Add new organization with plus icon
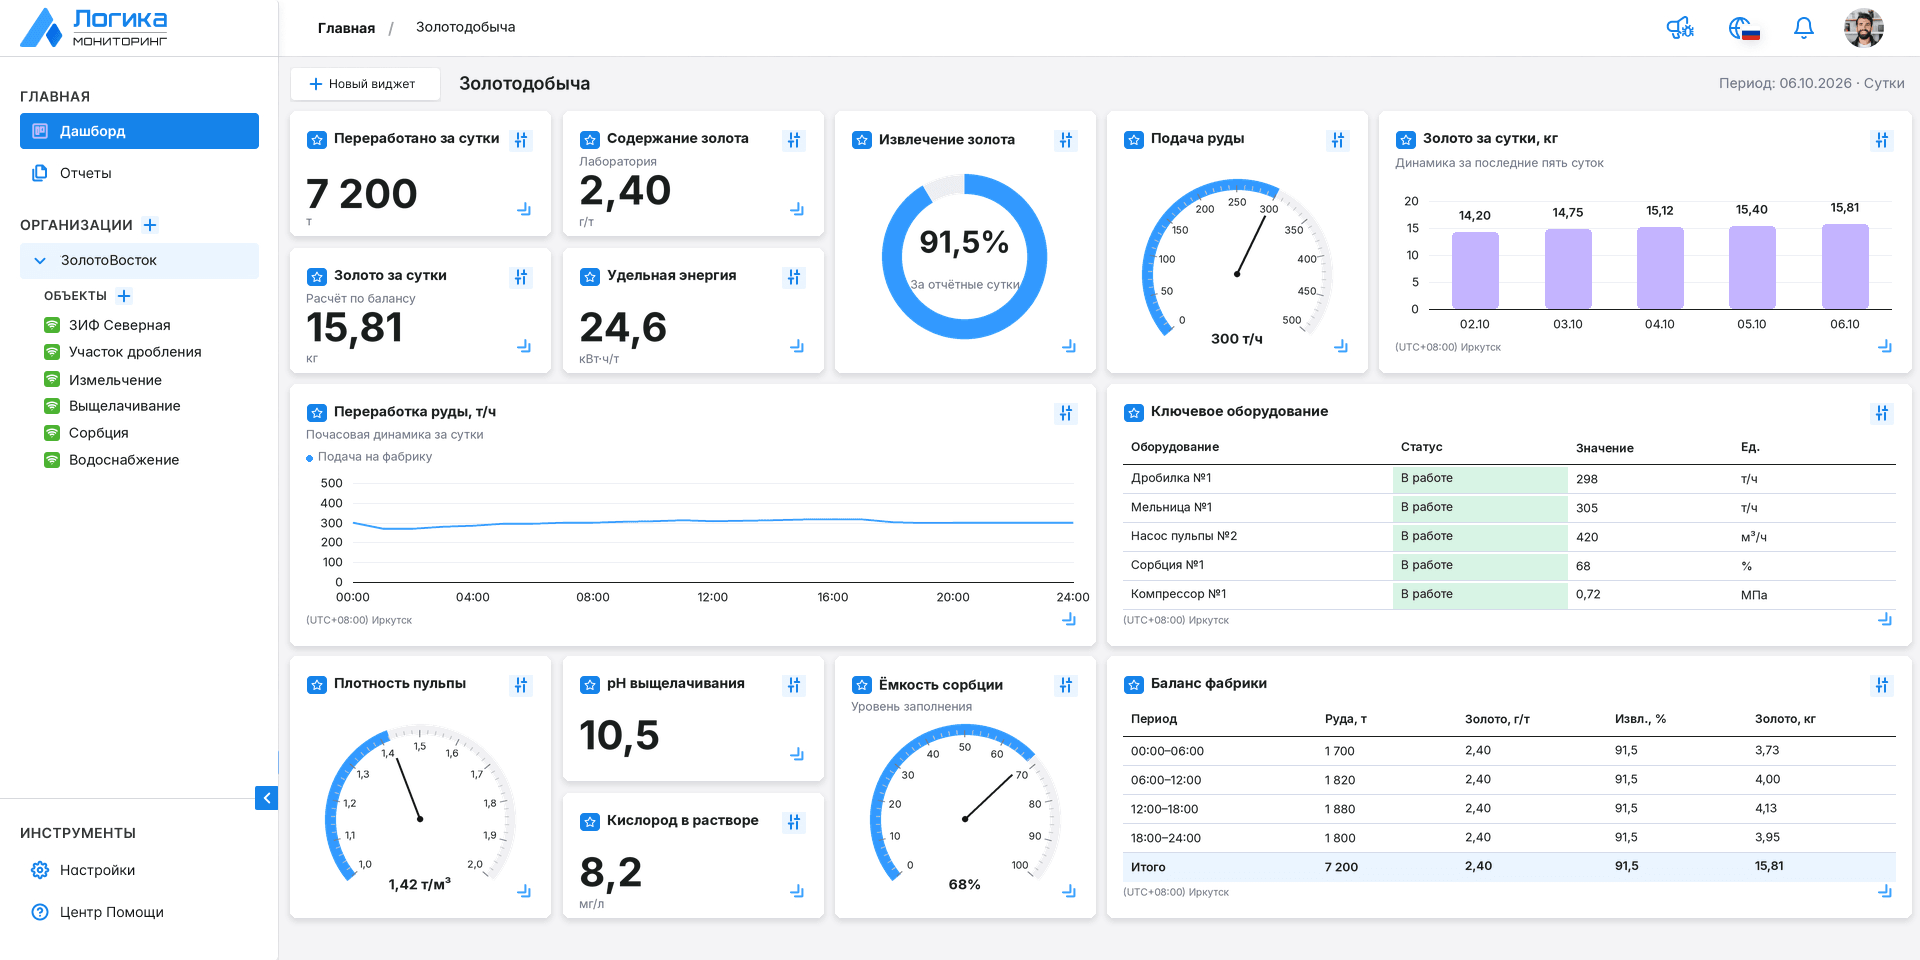The width and height of the screenshot is (1920, 960). pyautogui.click(x=150, y=225)
